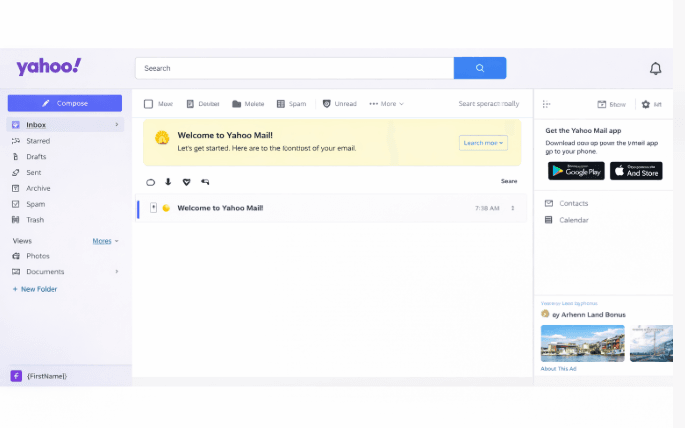Viewport: 685px width, 428px height.
Task: Click the App Store badge
Action: click(x=636, y=171)
